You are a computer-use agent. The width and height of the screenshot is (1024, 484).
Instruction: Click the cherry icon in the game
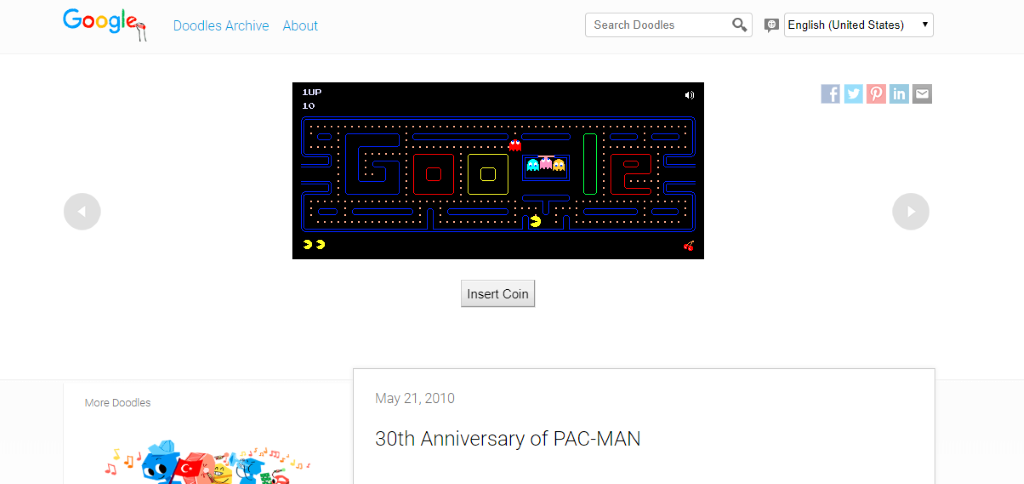688,246
